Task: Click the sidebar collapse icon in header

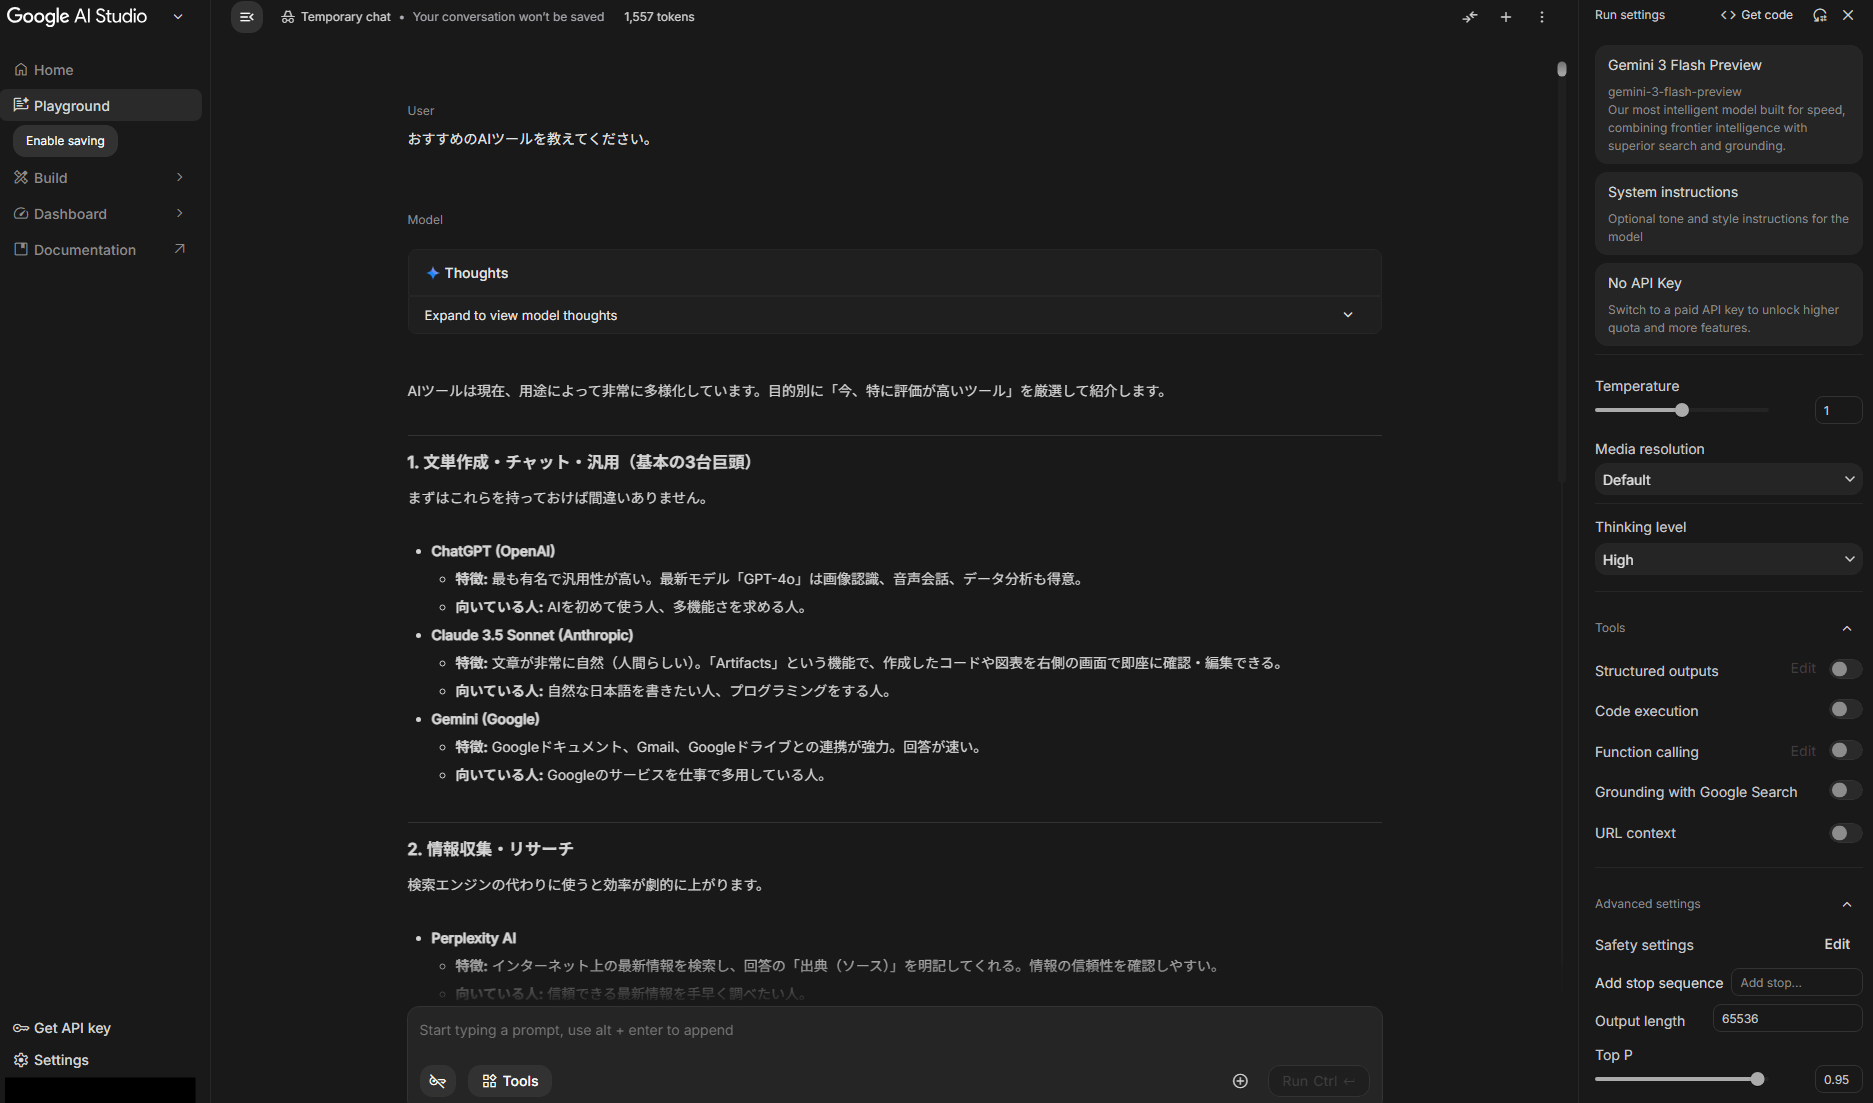Action: point(246,17)
